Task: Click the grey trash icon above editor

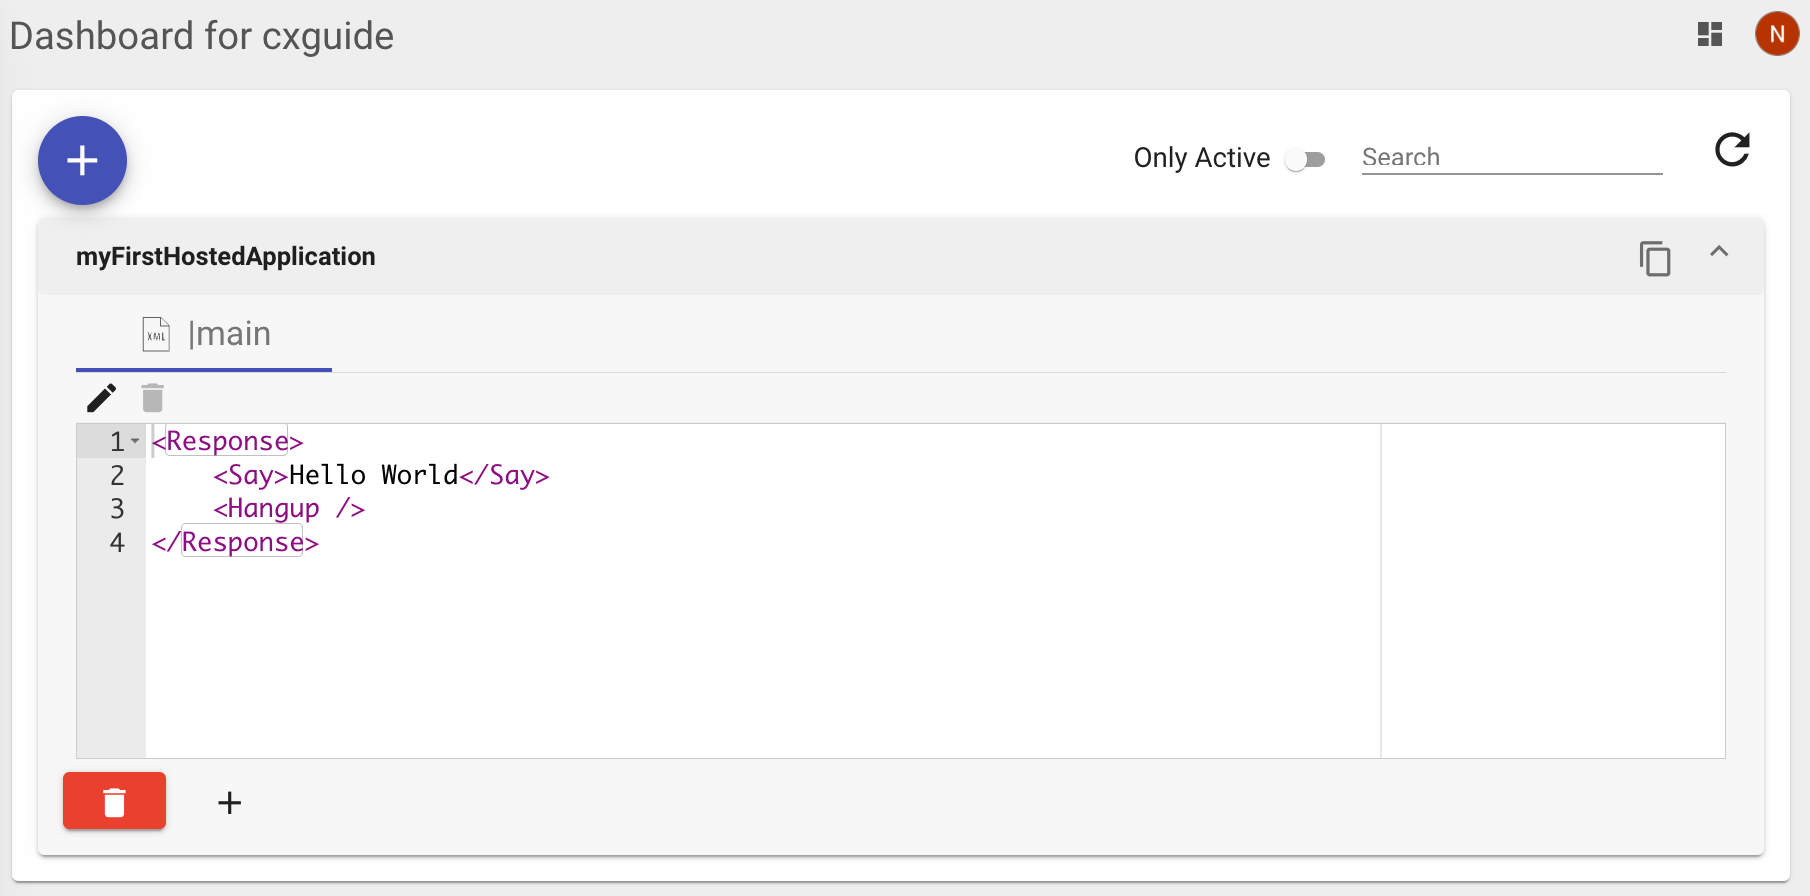Action: [x=153, y=398]
